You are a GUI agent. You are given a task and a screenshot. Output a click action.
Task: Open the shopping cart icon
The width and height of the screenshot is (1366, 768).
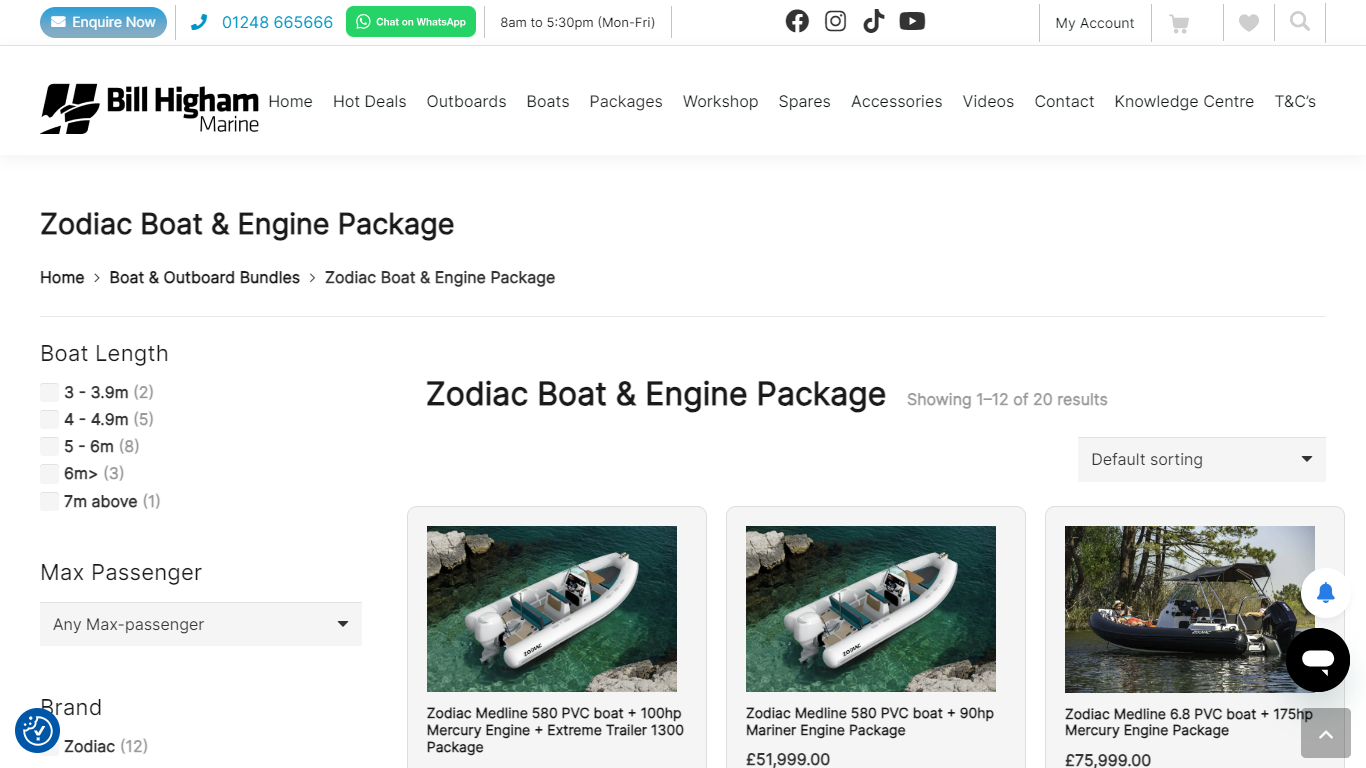[x=1180, y=23]
